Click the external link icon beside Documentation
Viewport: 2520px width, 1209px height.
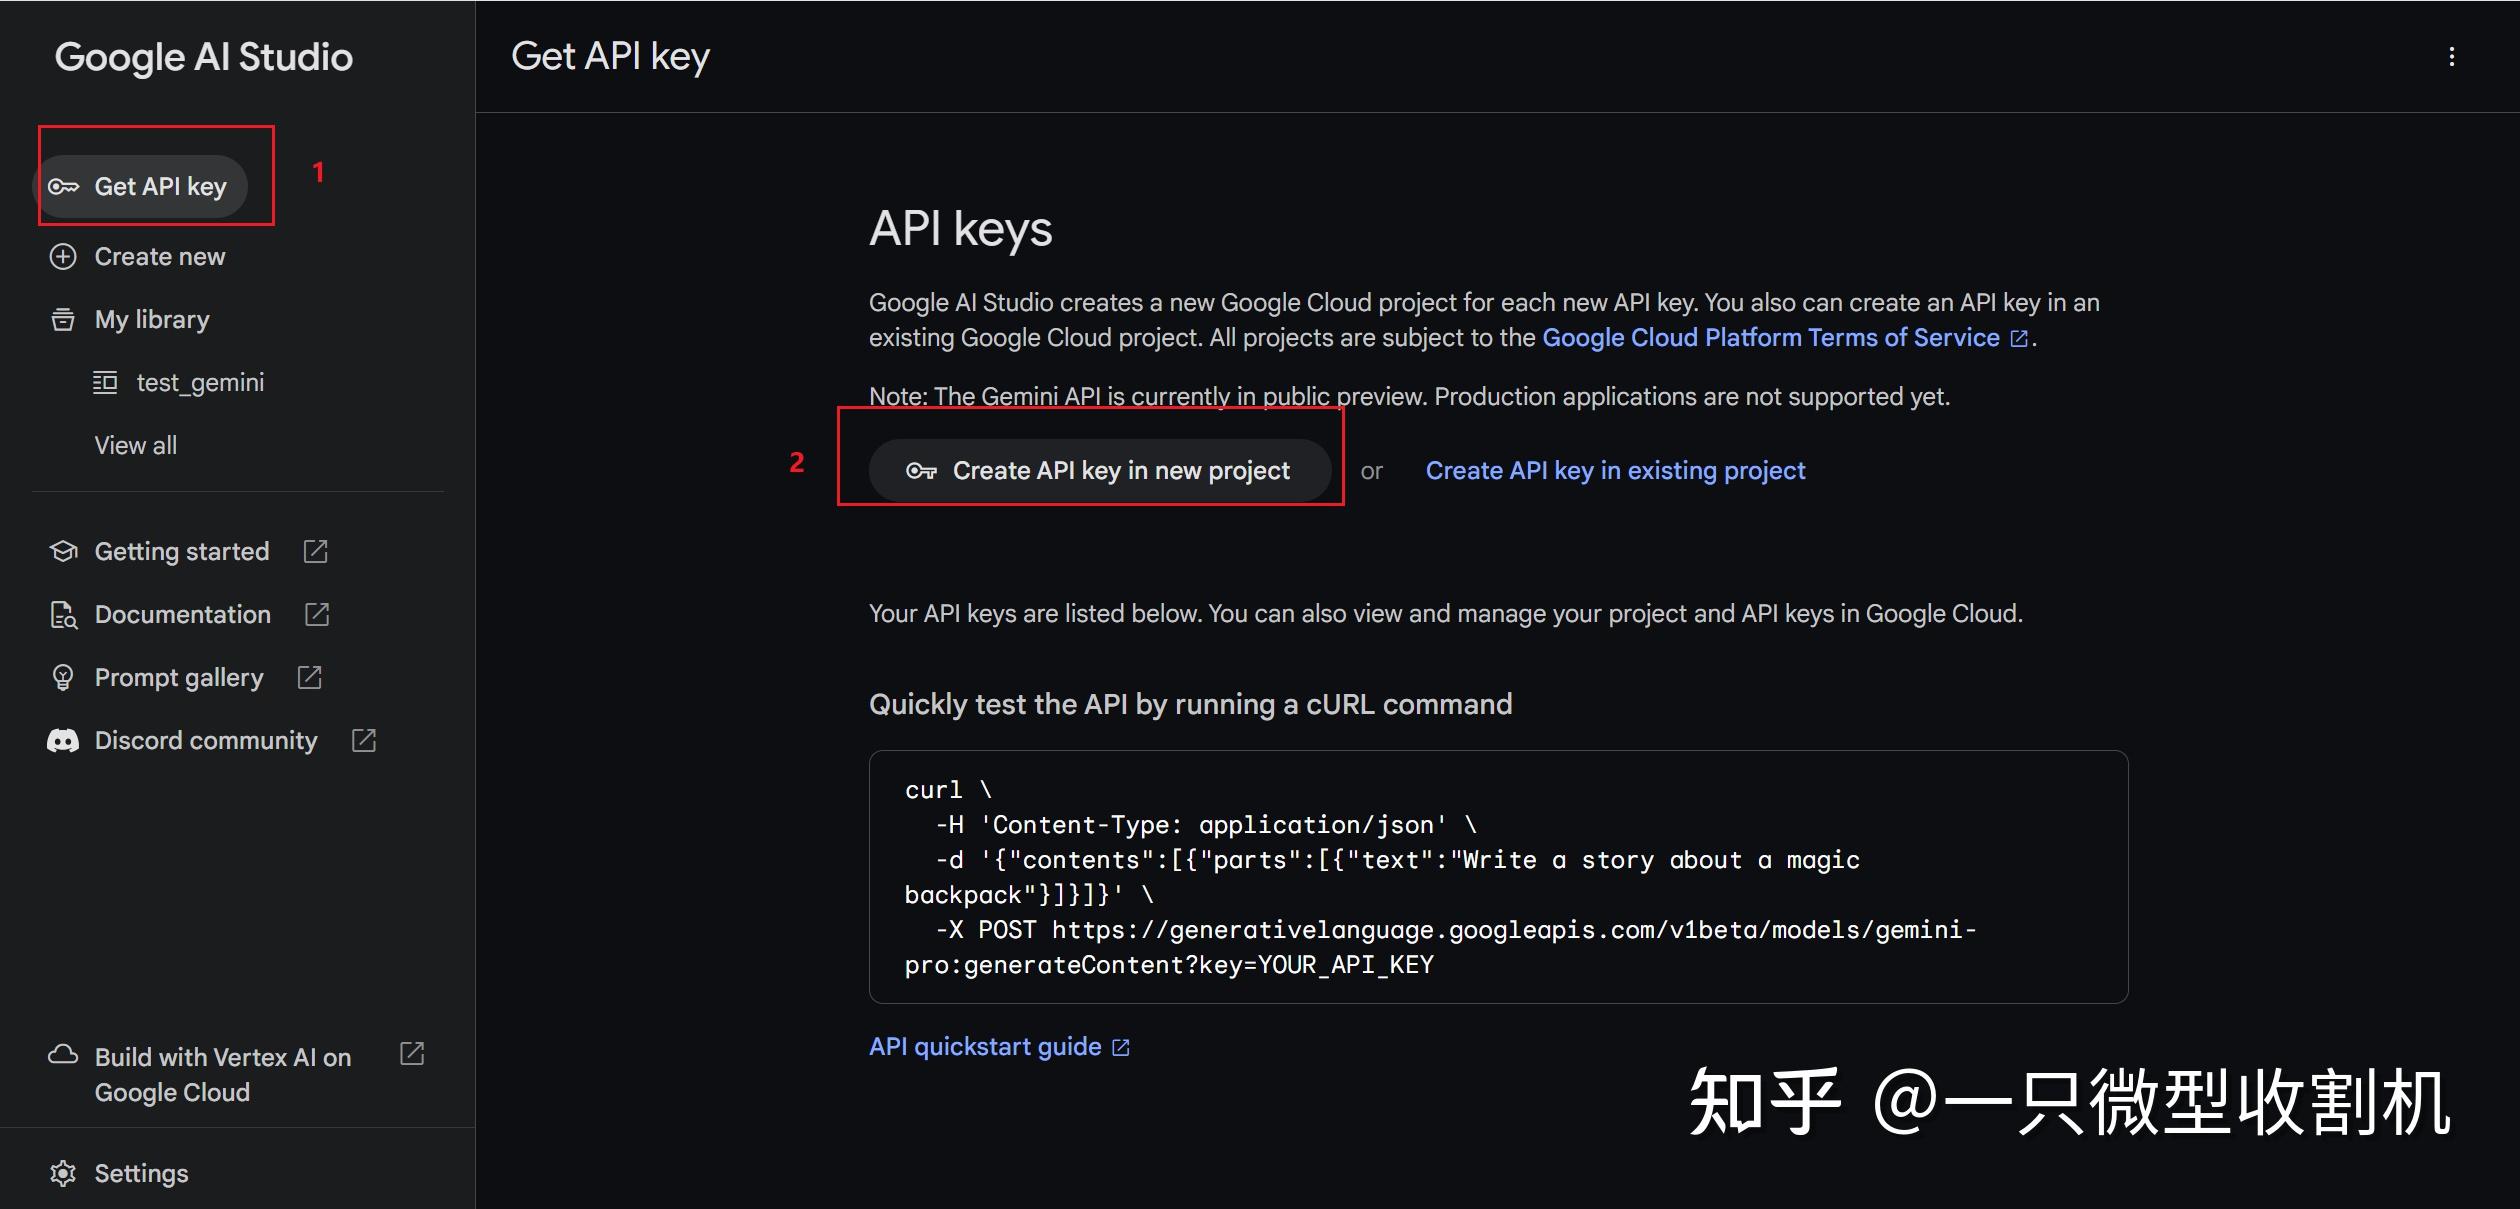[x=316, y=615]
